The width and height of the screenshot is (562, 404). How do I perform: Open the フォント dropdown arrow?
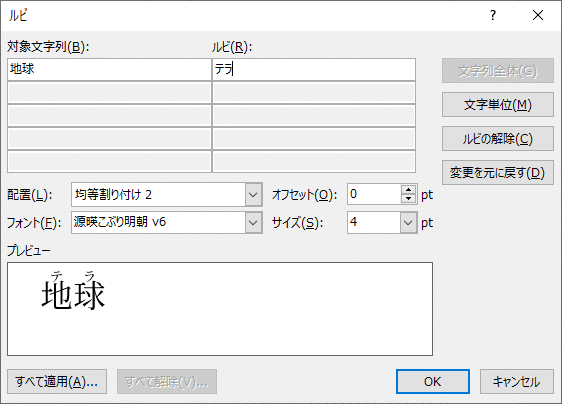click(x=253, y=223)
